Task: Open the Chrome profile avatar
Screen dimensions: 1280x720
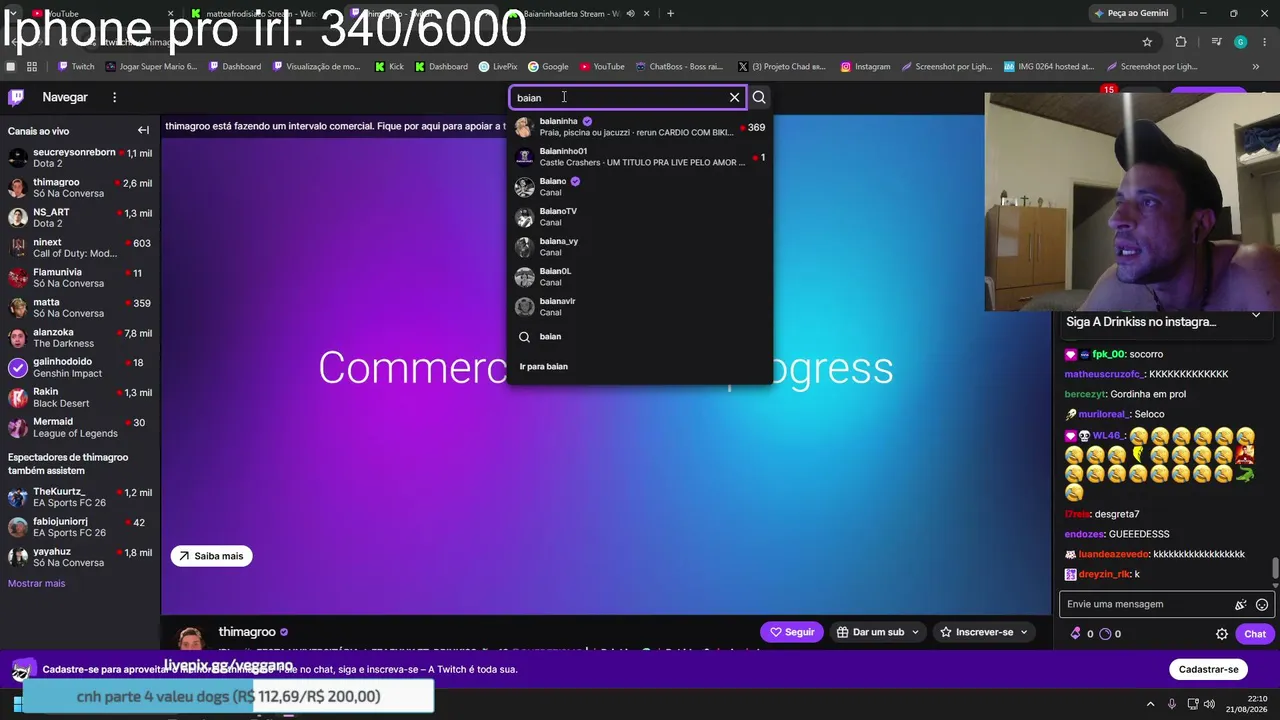Action: [x=1241, y=42]
